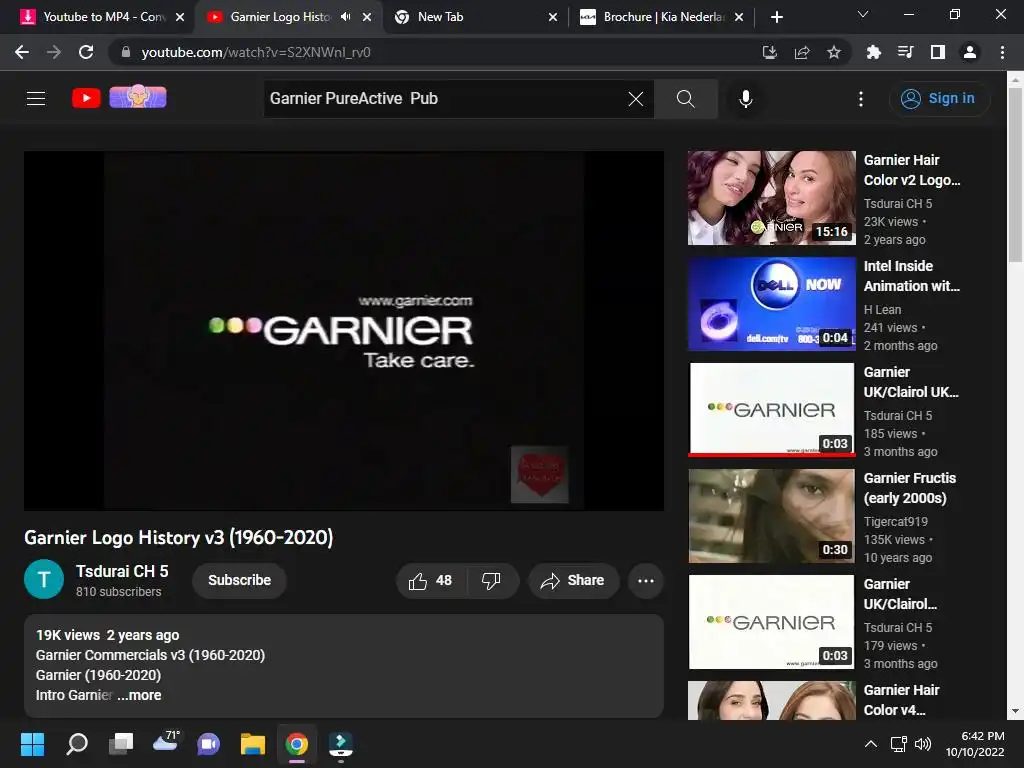Image resolution: width=1024 pixels, height=768 pixels.
Task: Click the page vertical scrollbar
Action: click(x=1015, y=174)
